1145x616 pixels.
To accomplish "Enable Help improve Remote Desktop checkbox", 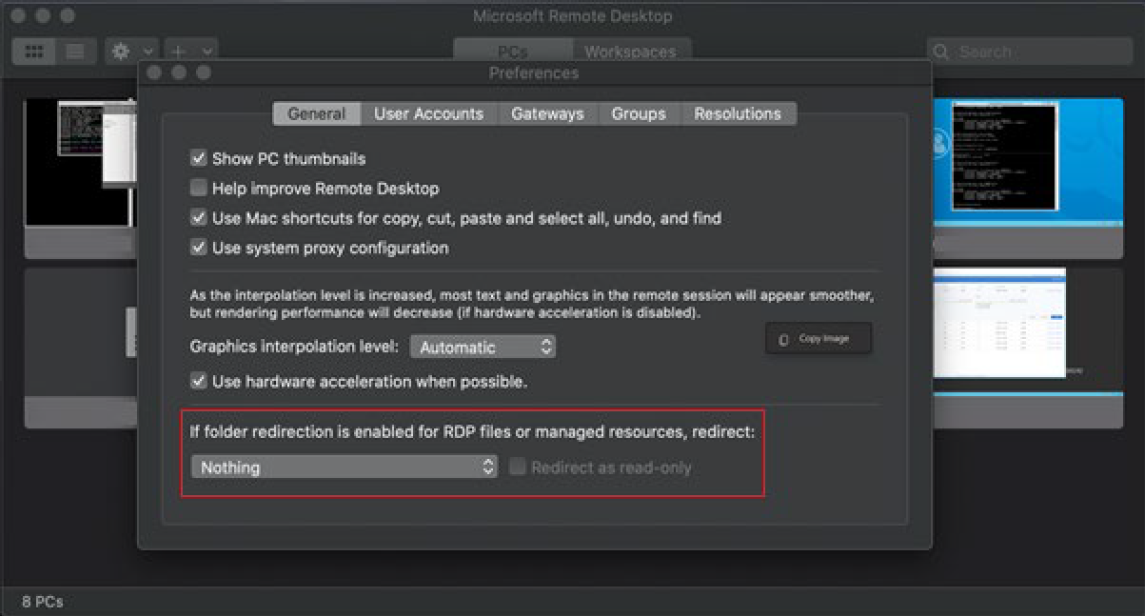I will click(x=198, y=188).
